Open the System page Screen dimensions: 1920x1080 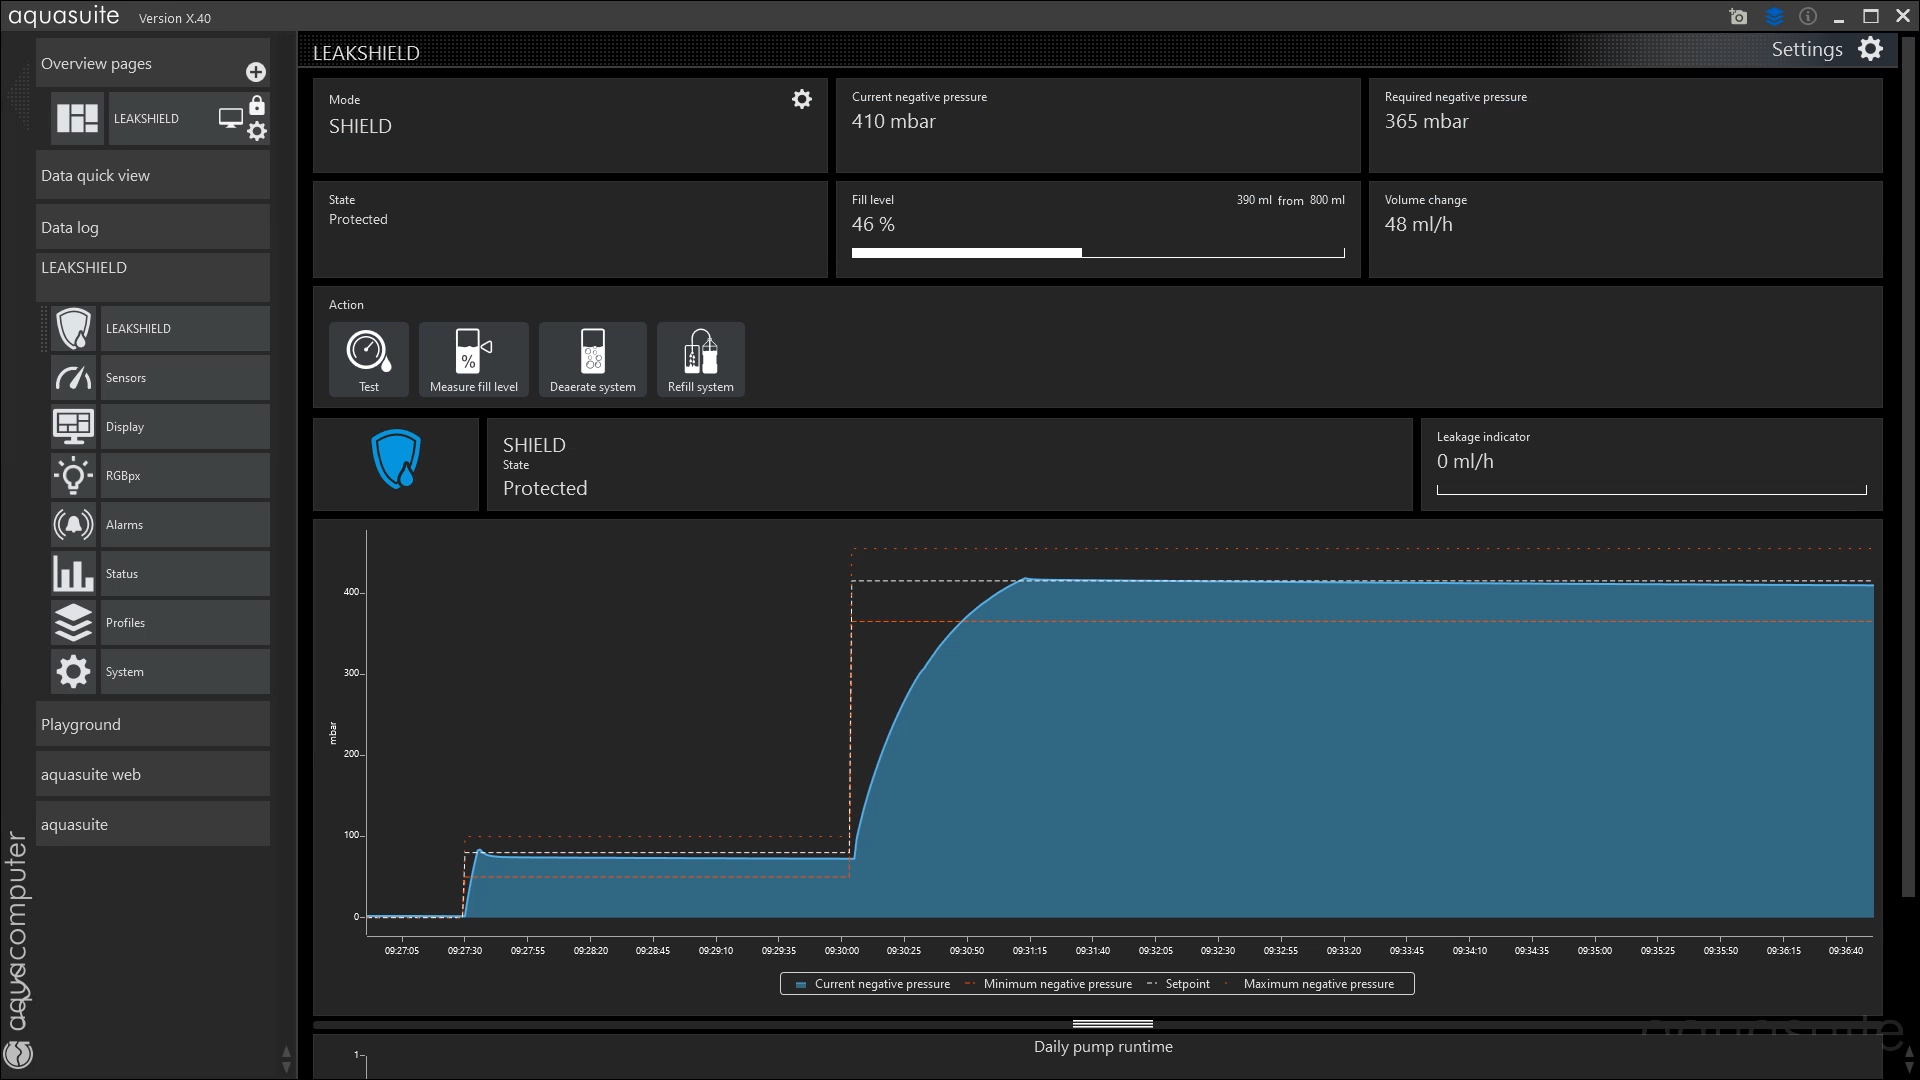[185, 672]
